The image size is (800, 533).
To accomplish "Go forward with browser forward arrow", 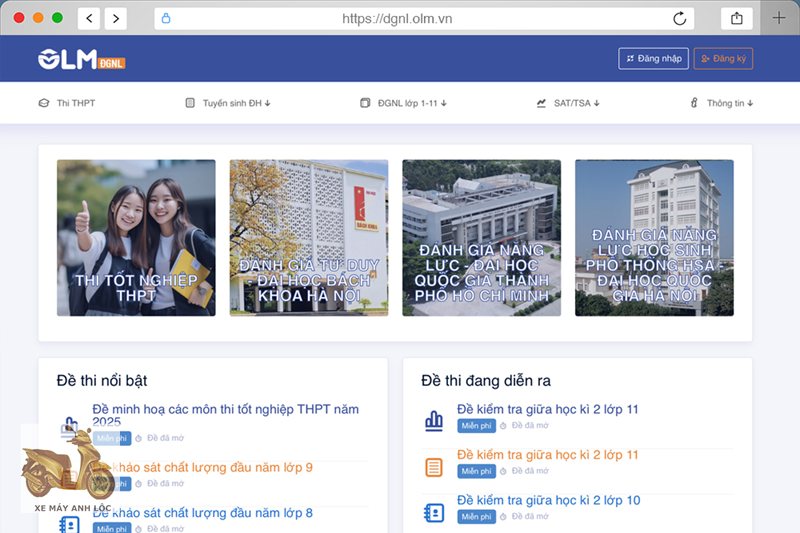I will [116, 19].
